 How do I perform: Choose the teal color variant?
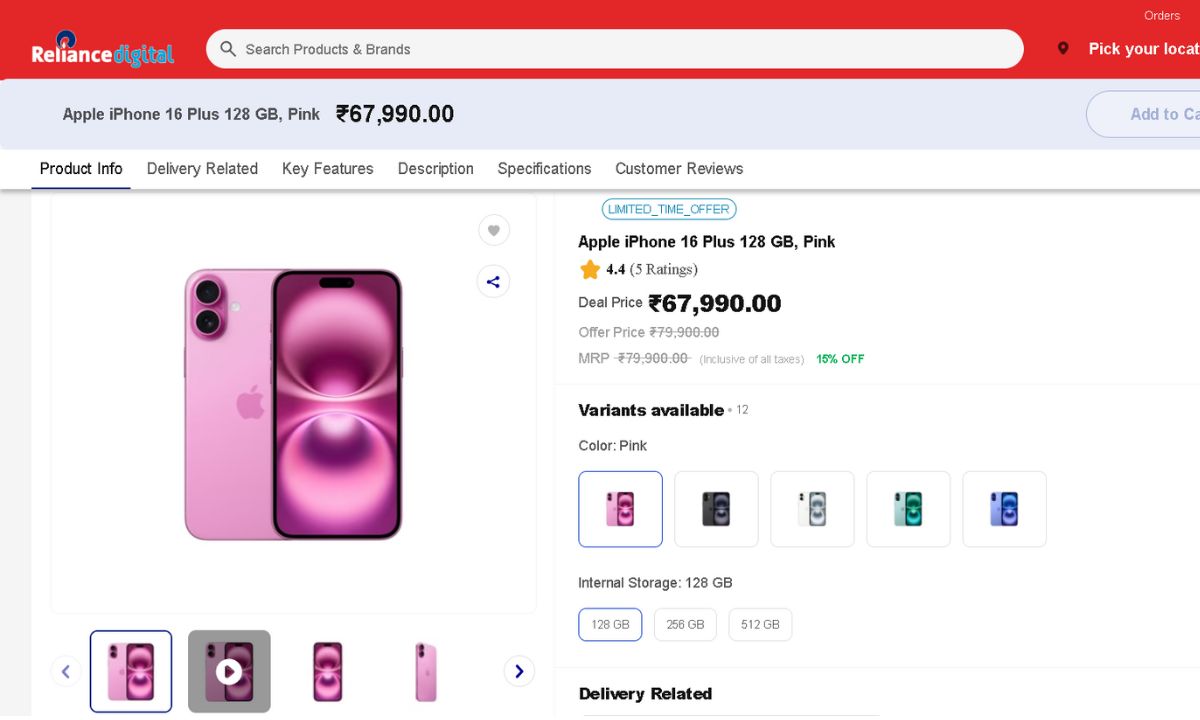908,509
